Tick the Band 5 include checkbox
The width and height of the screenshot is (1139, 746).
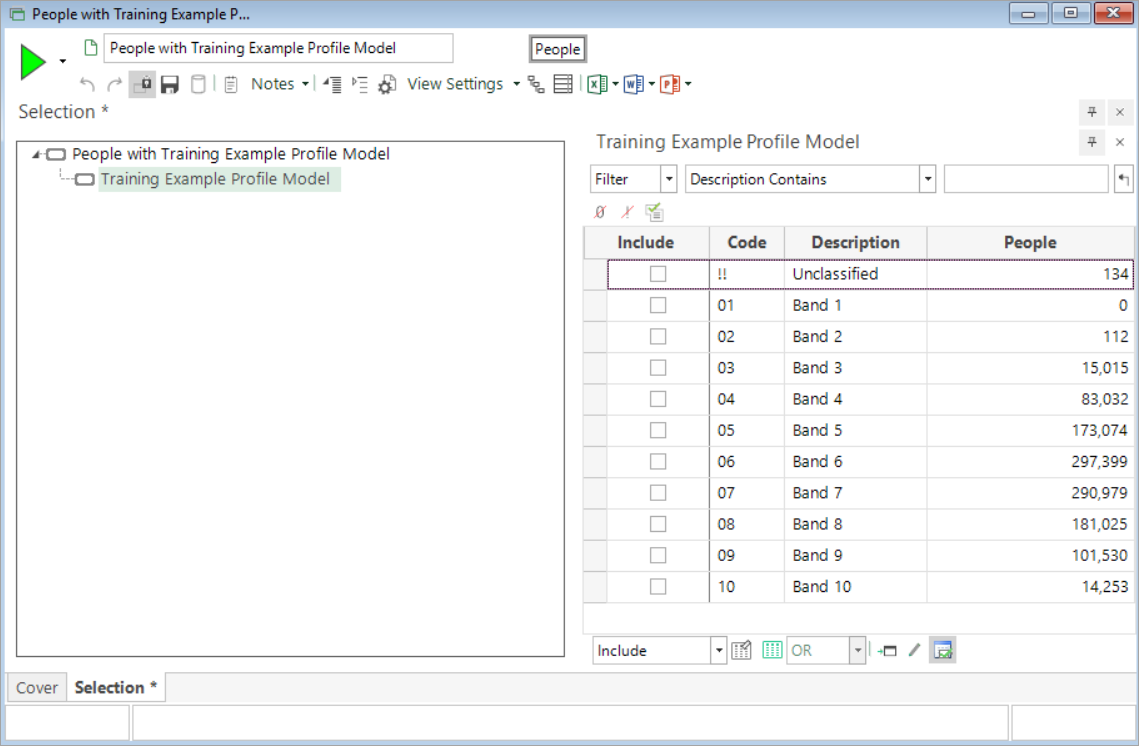tap(658, 430)
